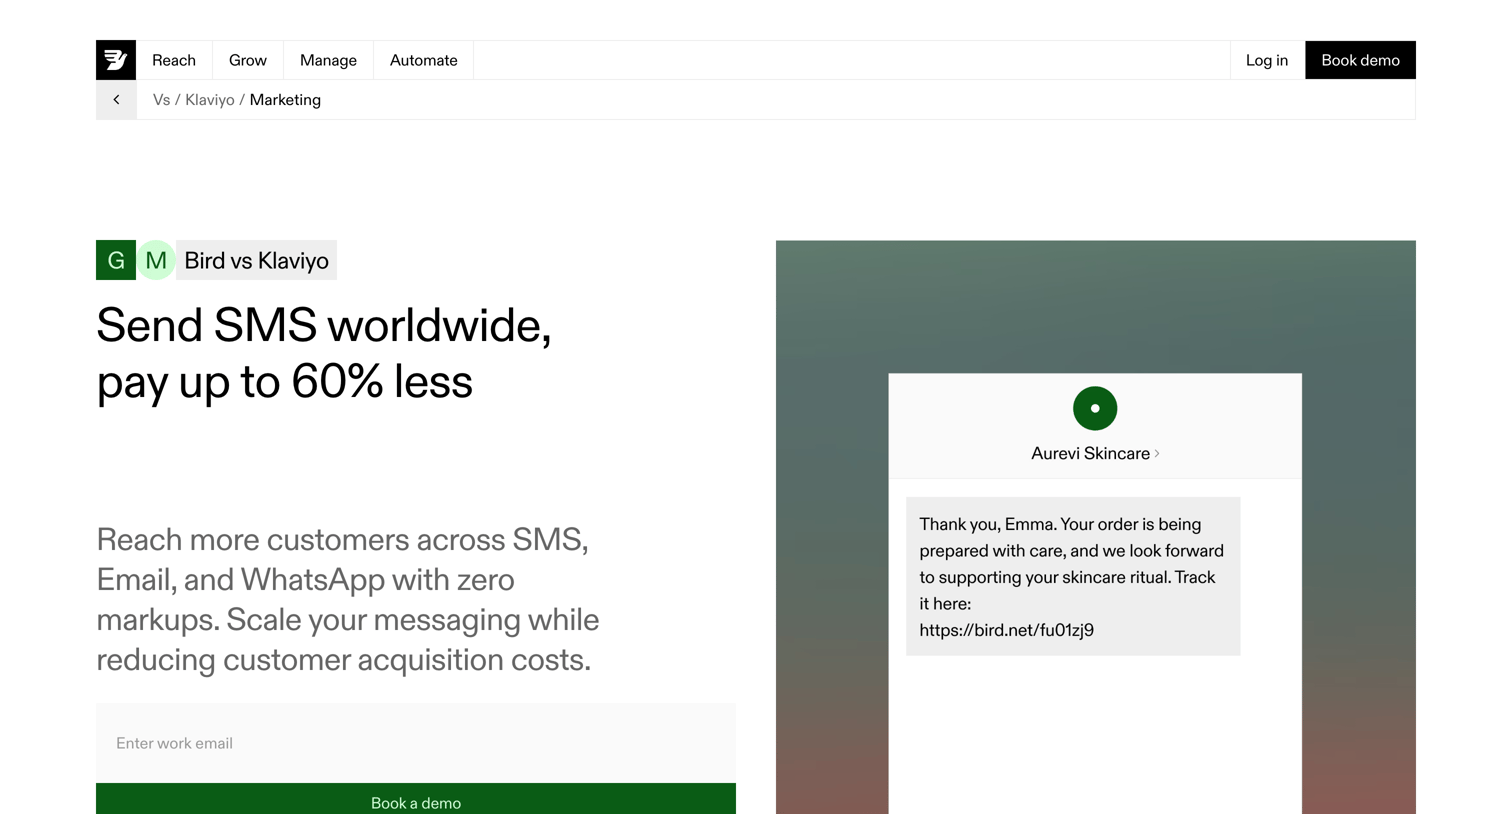
Task: Click the Book demo button
Action: (1360, 60)
